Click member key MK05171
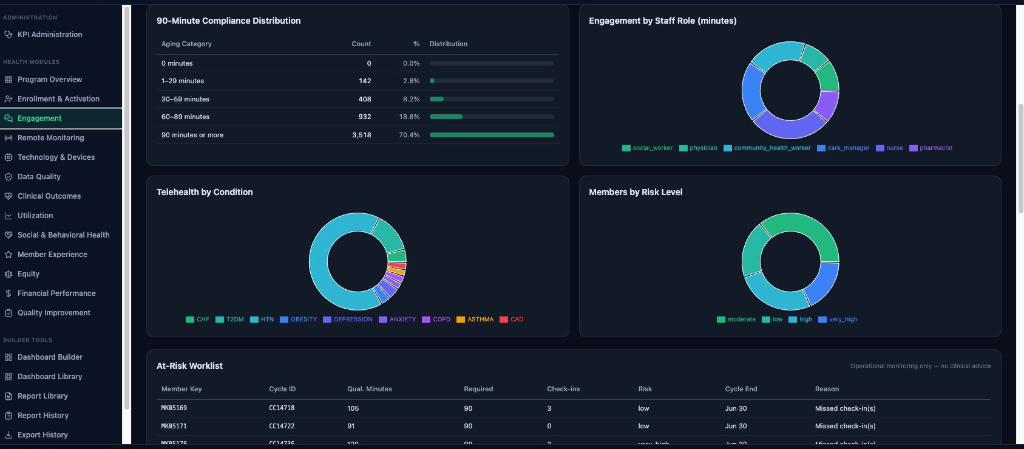 click(174, 426)
